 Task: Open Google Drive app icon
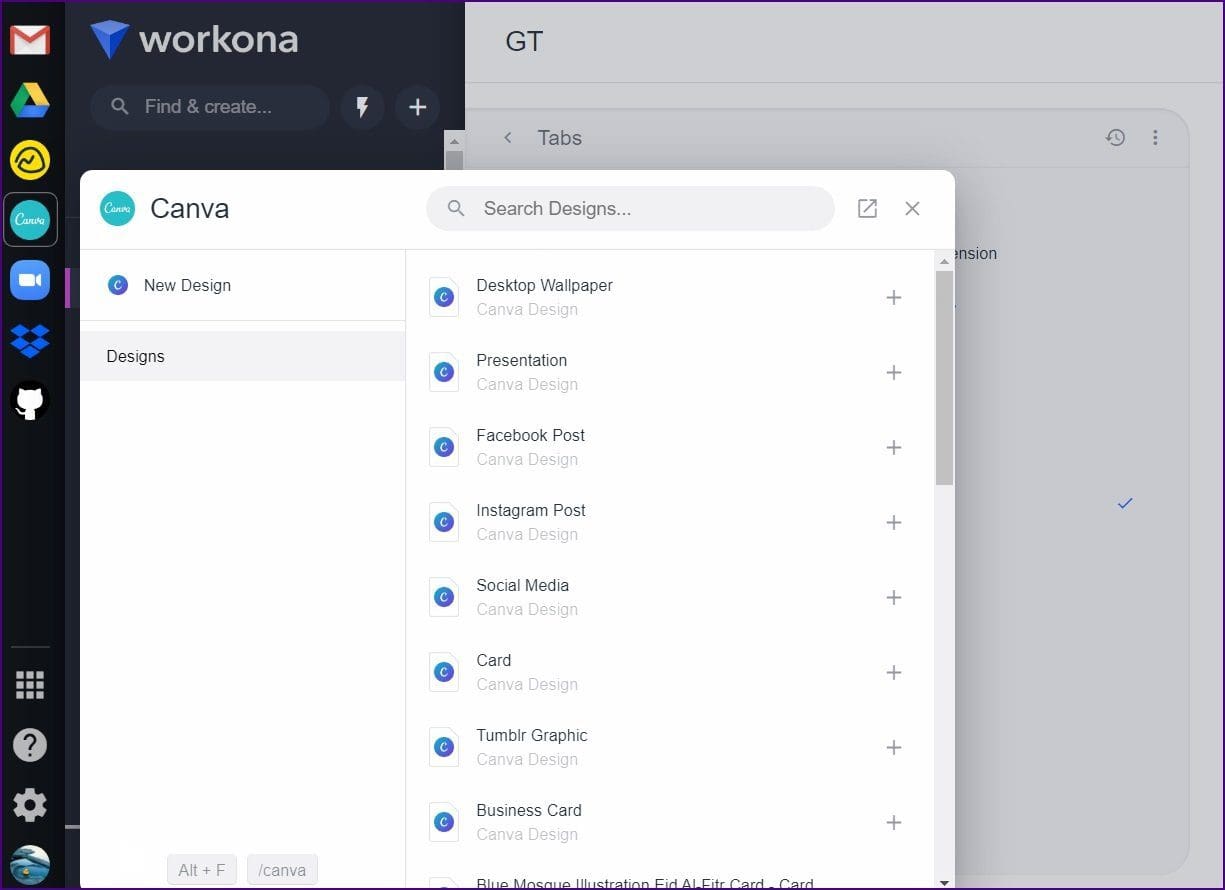pyautogui.click(x=30, y=100)
